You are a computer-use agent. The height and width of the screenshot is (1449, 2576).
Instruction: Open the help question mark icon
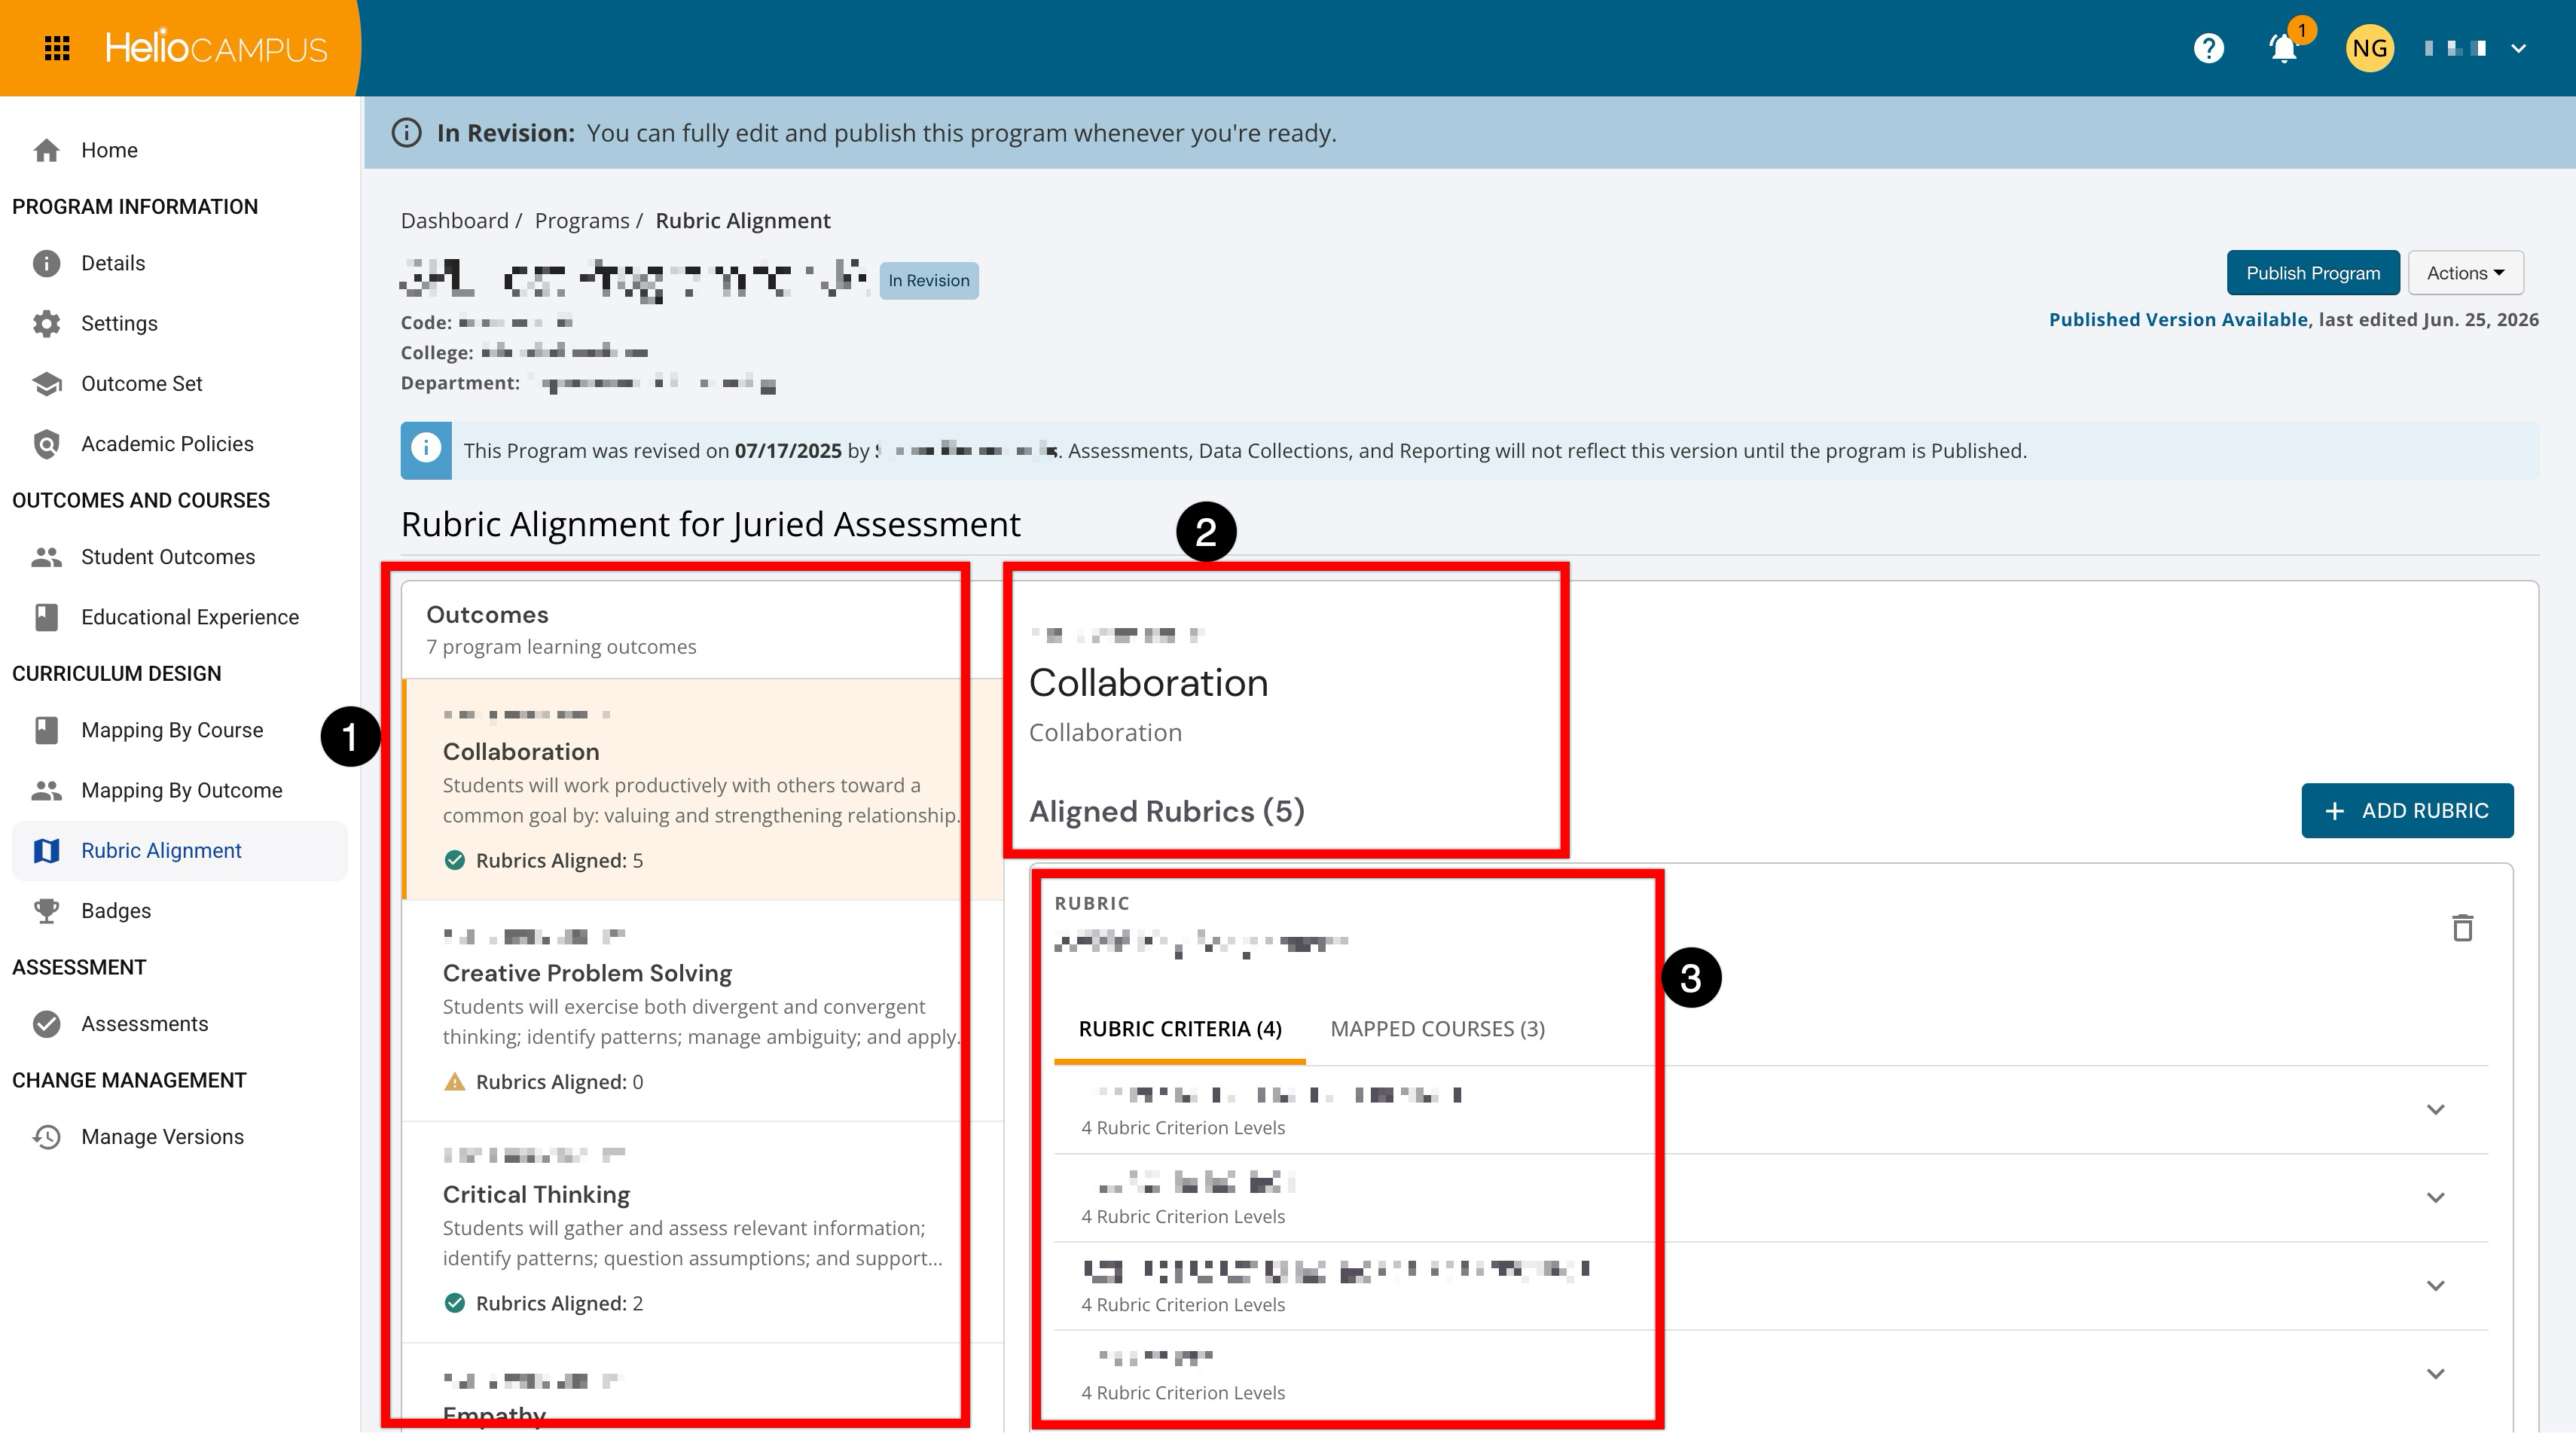[2208, 48]
